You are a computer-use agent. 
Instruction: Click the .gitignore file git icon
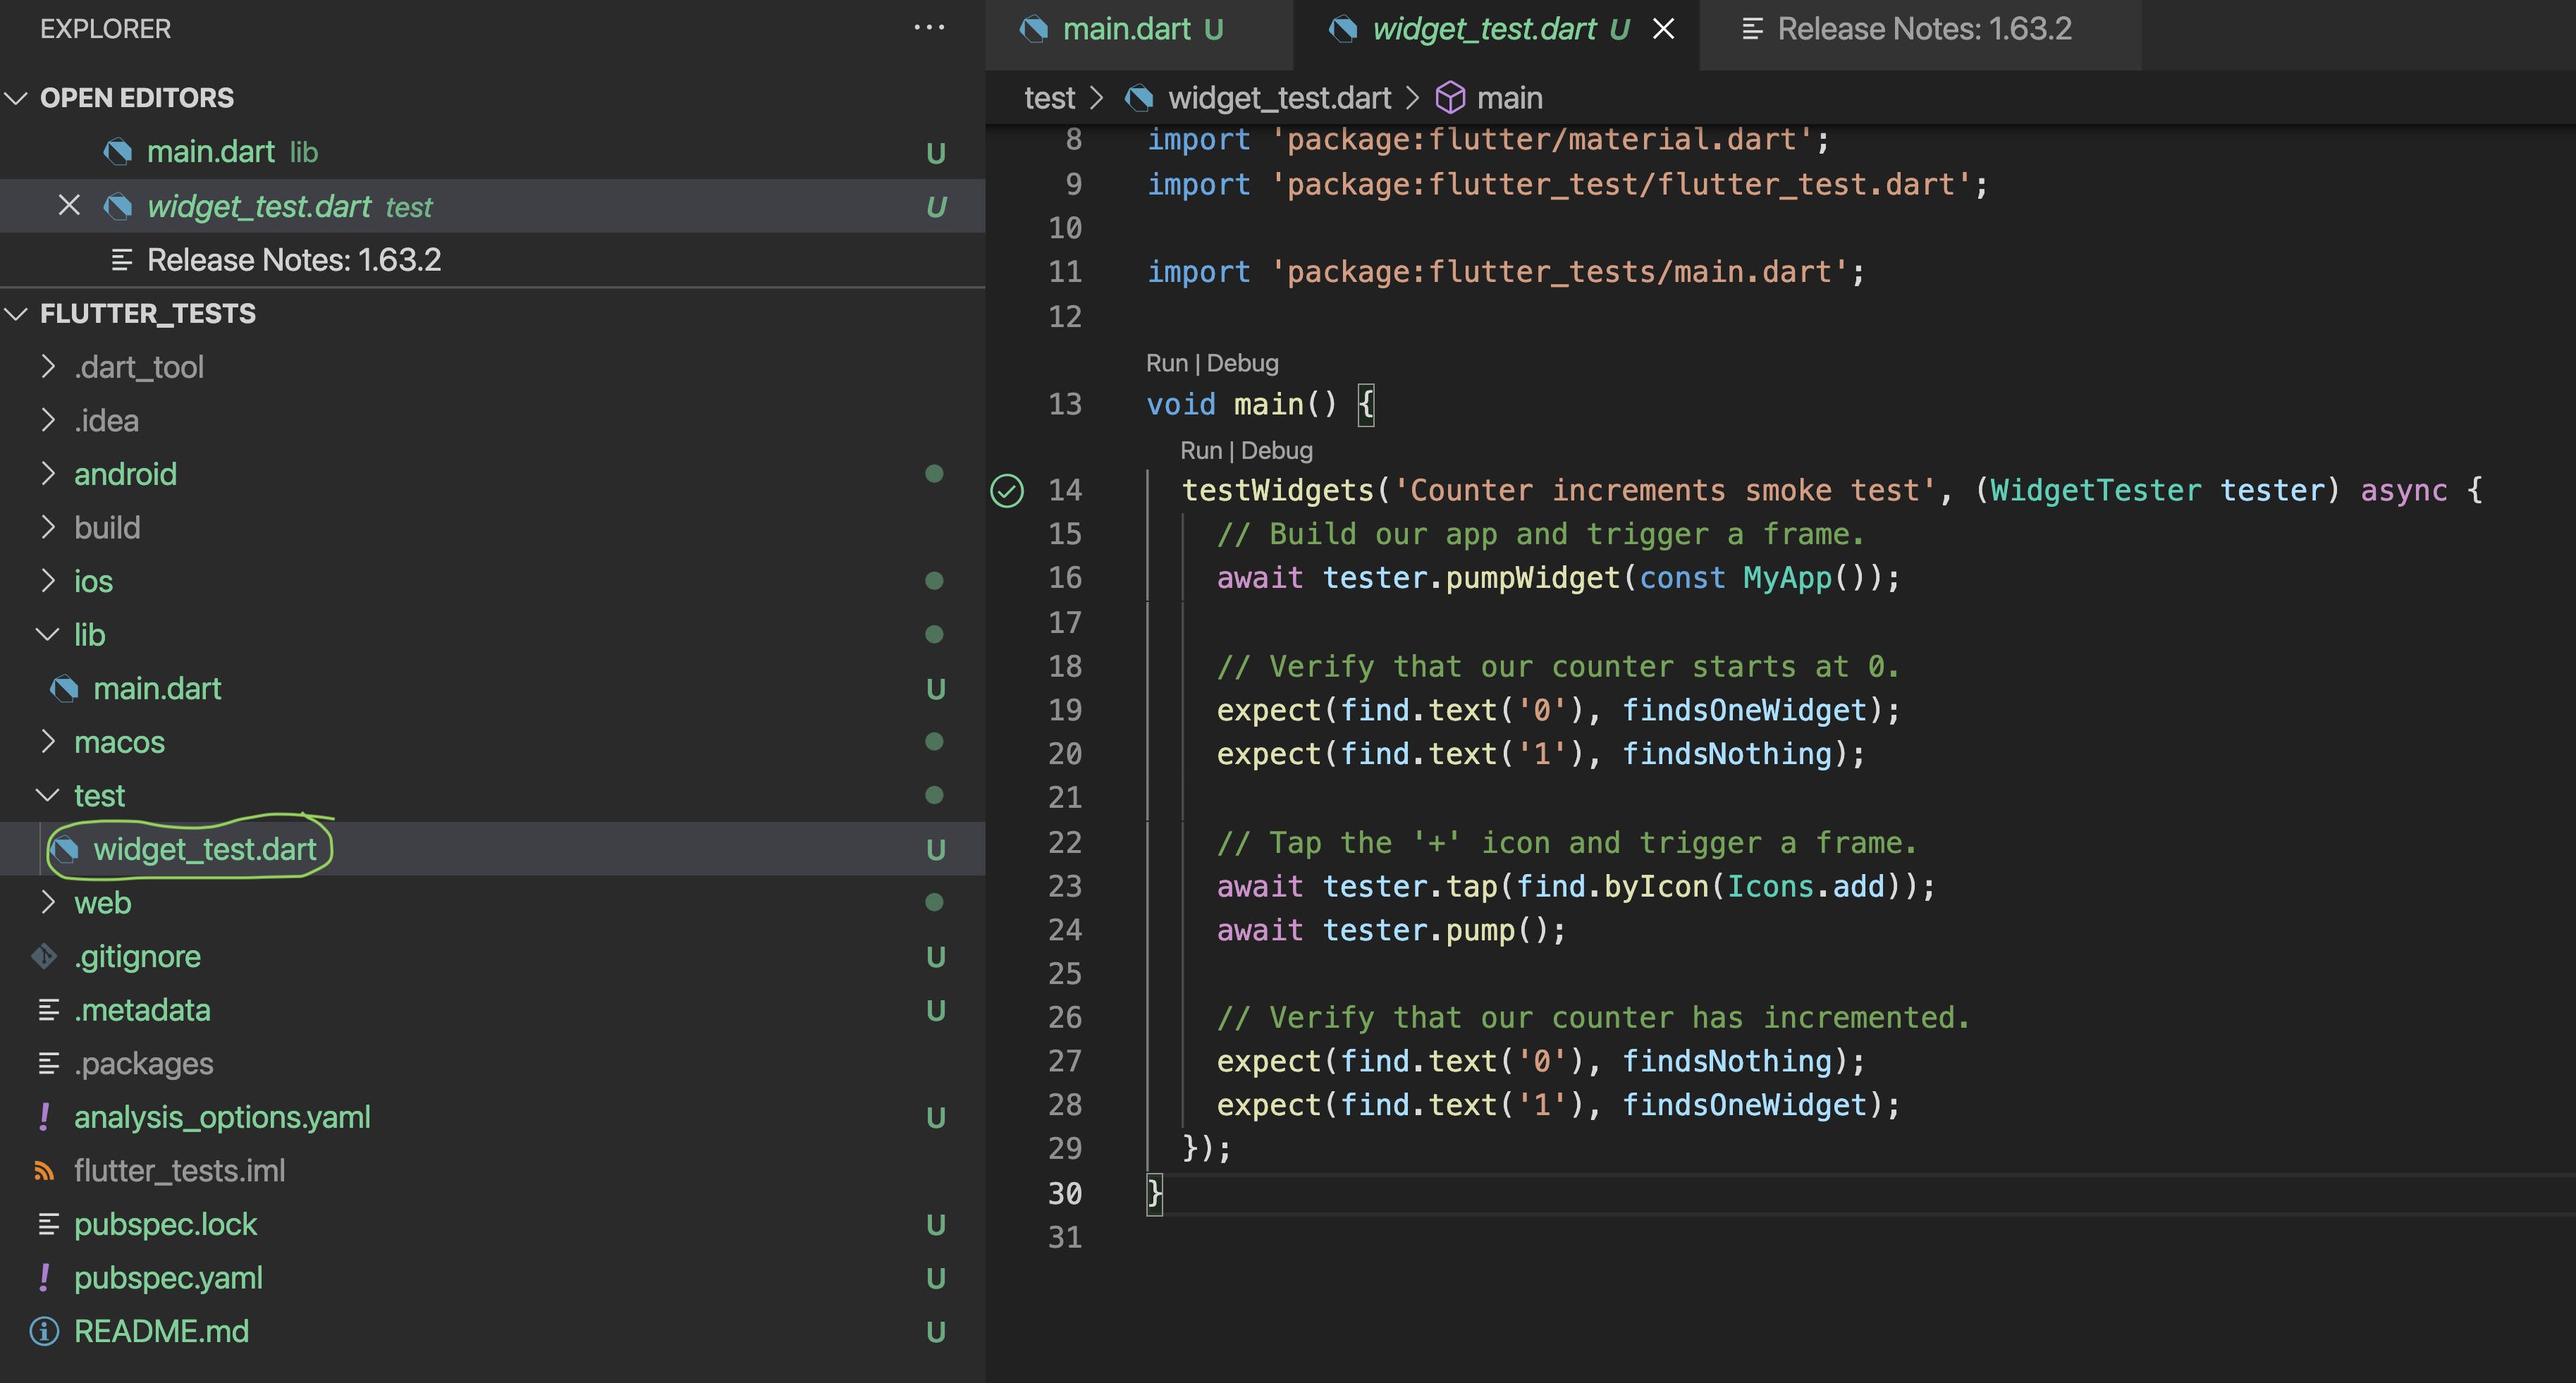point(44,956)
